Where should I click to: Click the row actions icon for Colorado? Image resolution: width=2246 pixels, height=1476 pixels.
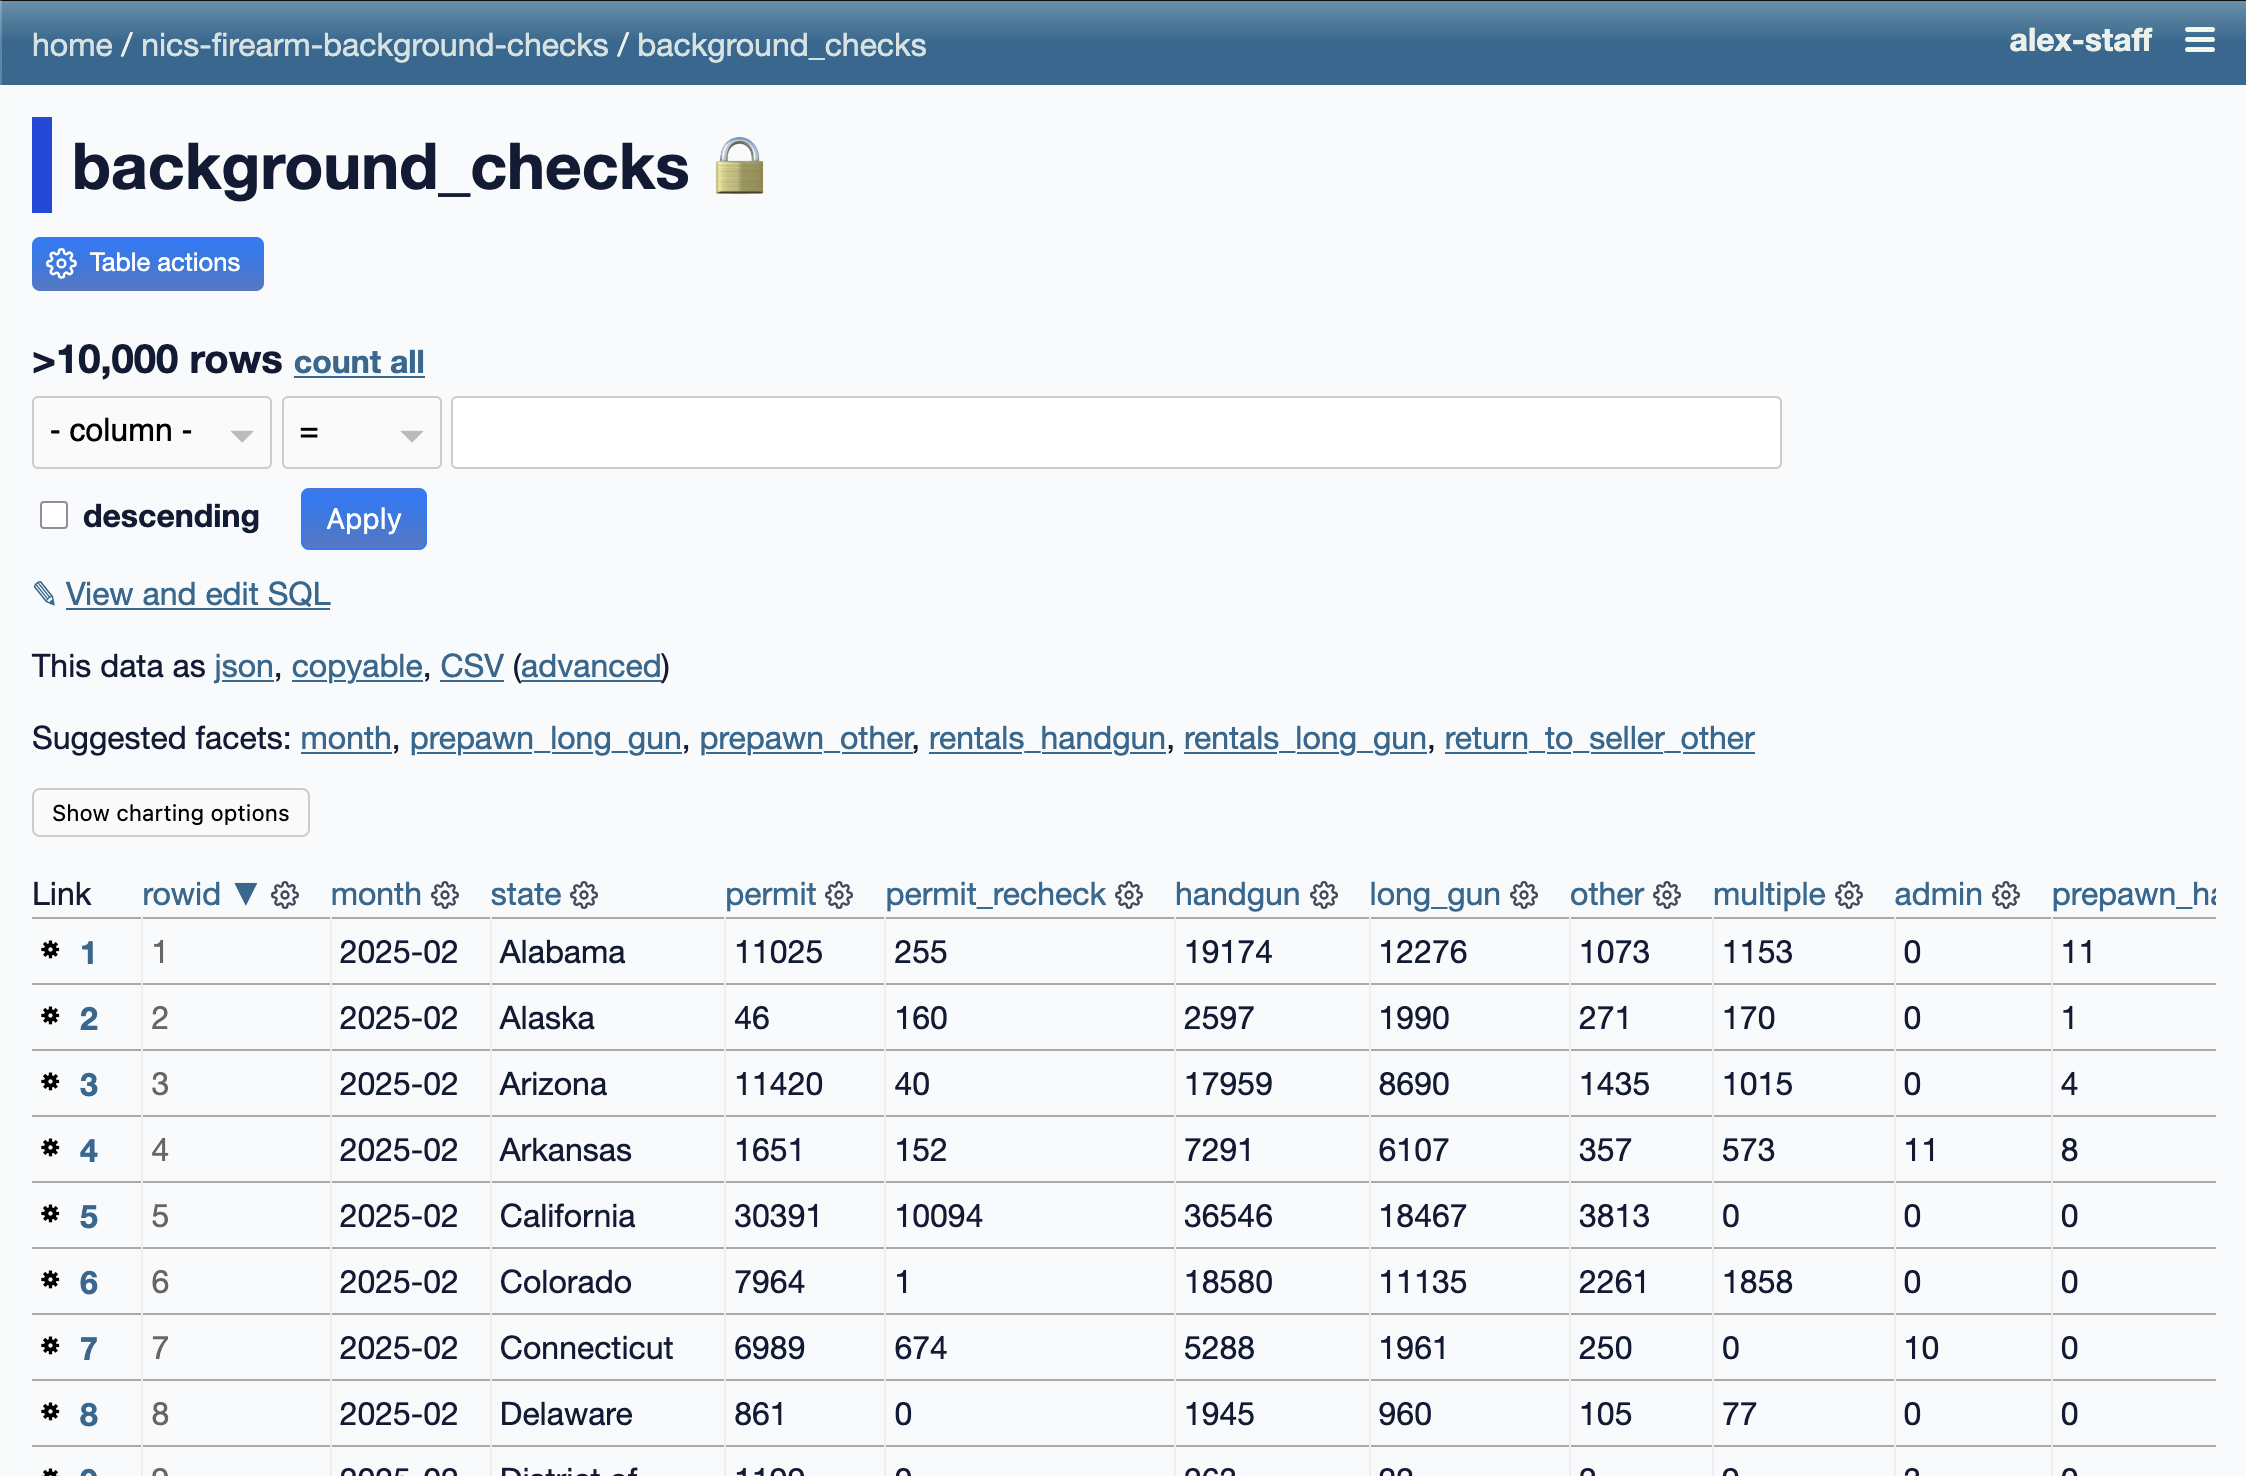(x=50, y=1280)
